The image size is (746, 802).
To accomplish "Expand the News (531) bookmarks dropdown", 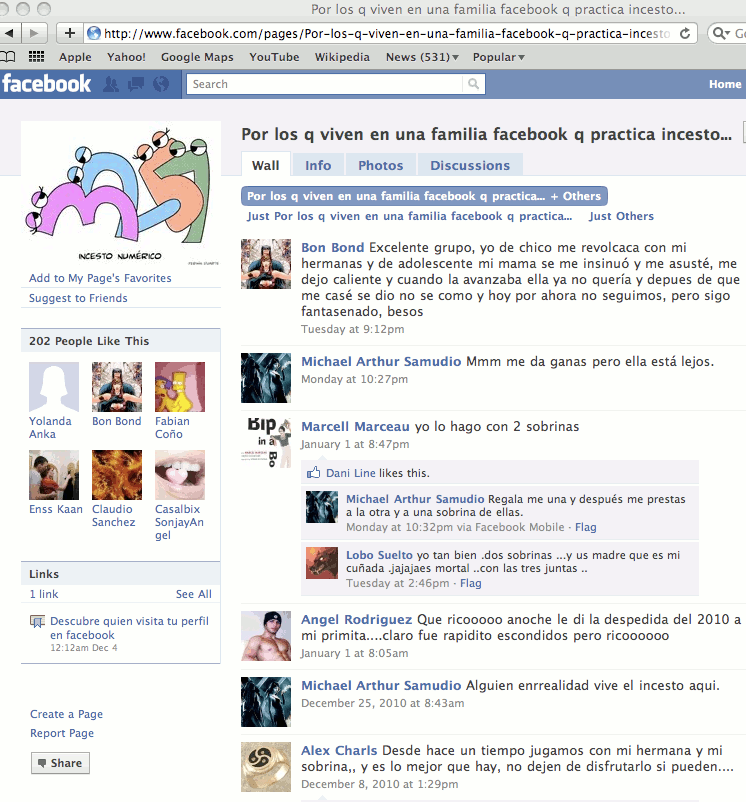I will tap(422, 57).
